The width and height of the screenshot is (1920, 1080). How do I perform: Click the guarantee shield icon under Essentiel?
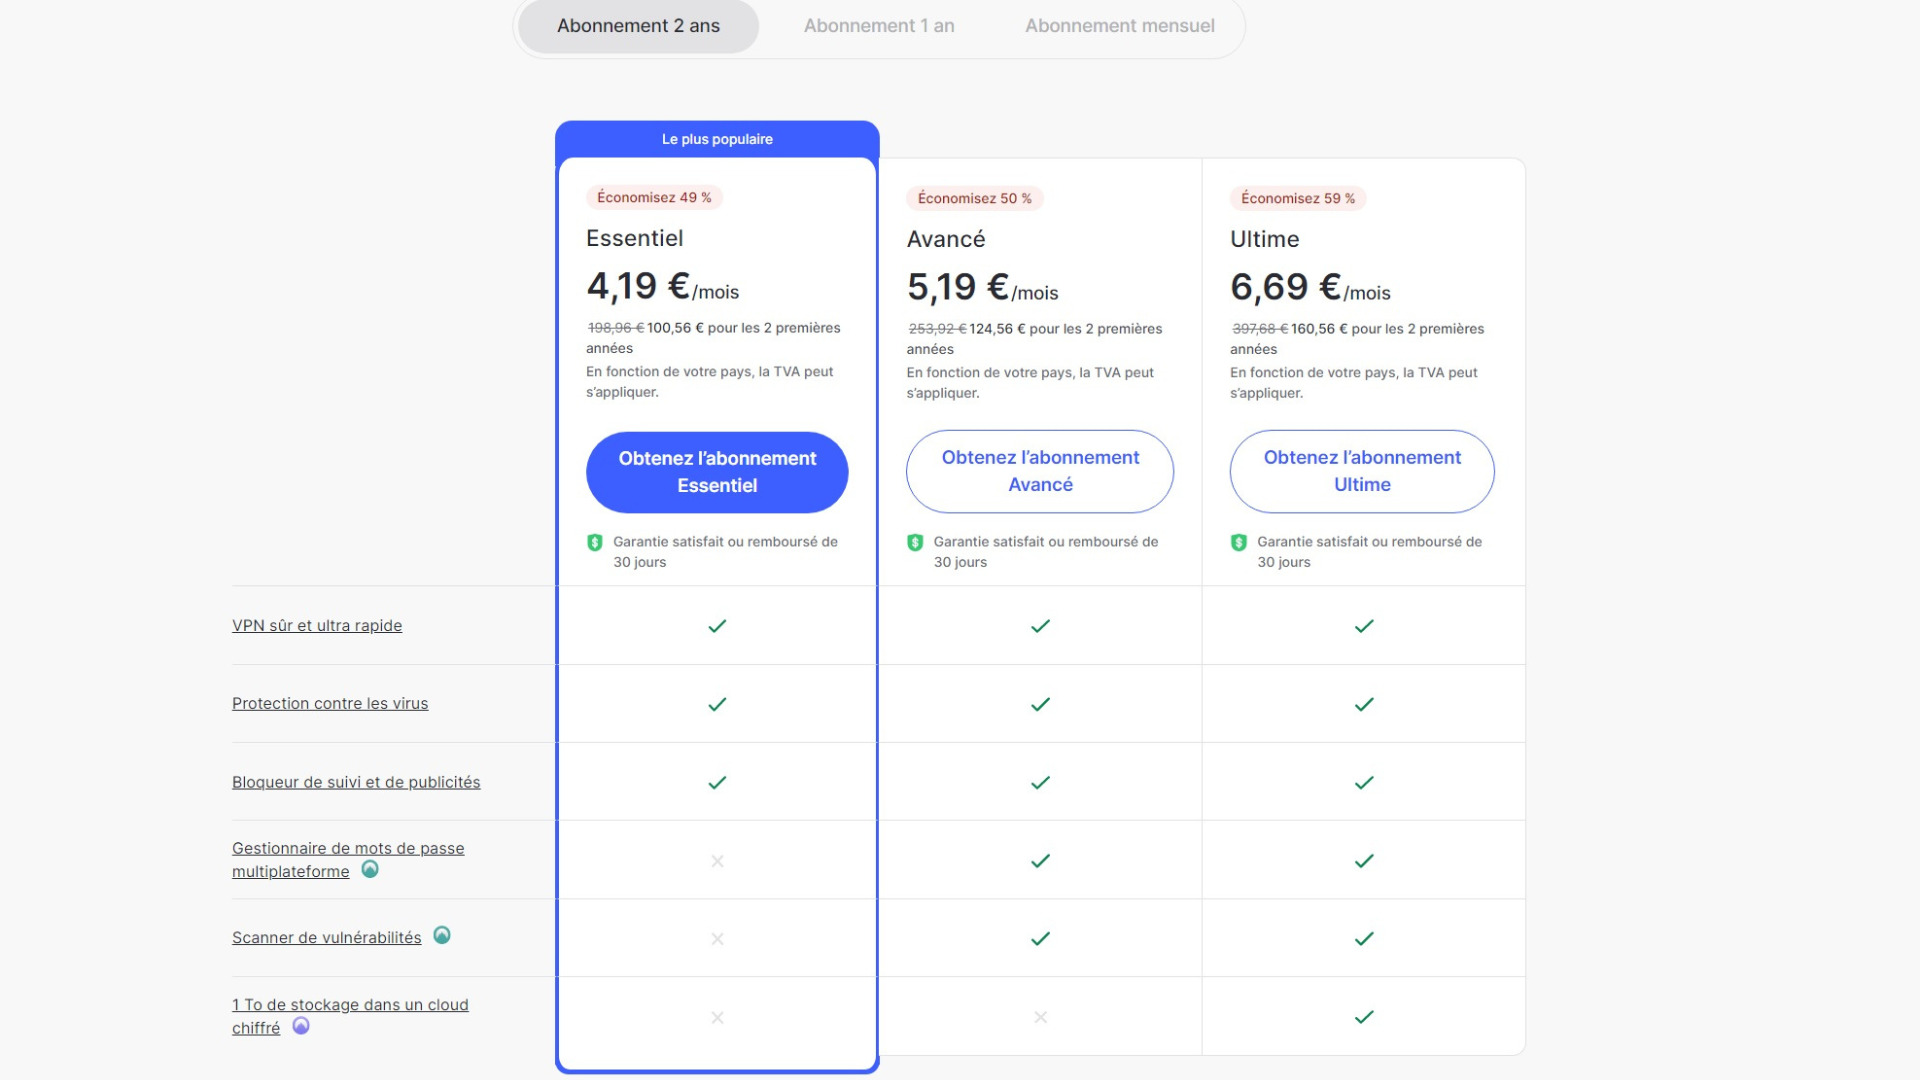[595, 543]
